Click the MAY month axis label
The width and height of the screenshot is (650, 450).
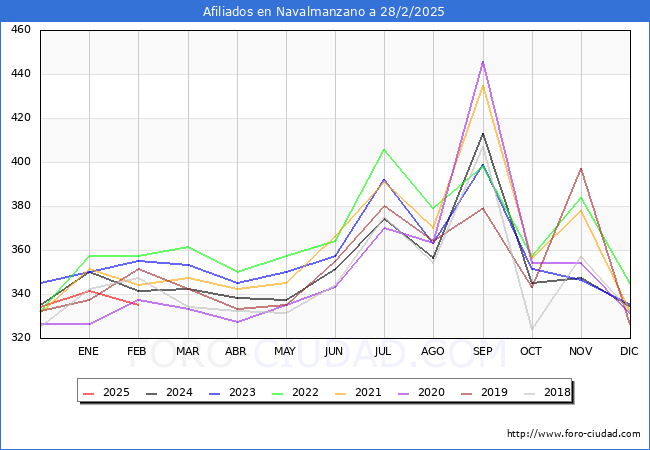pos(285,351)
